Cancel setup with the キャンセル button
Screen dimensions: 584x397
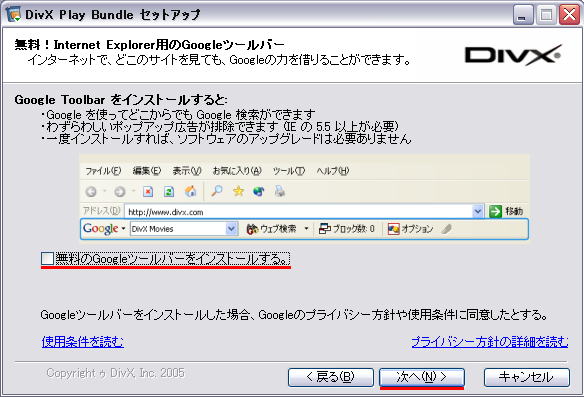pos(527,377)
